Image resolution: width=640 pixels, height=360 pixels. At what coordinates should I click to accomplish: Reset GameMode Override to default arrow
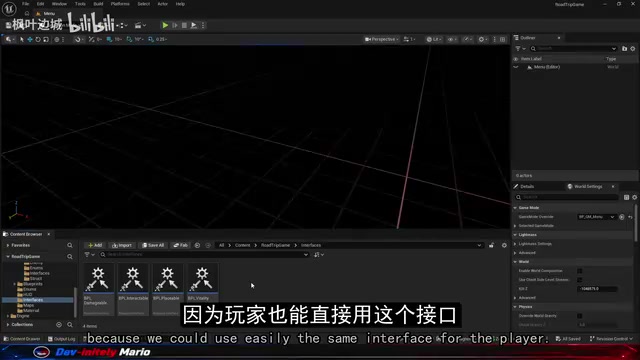[631, 217]
